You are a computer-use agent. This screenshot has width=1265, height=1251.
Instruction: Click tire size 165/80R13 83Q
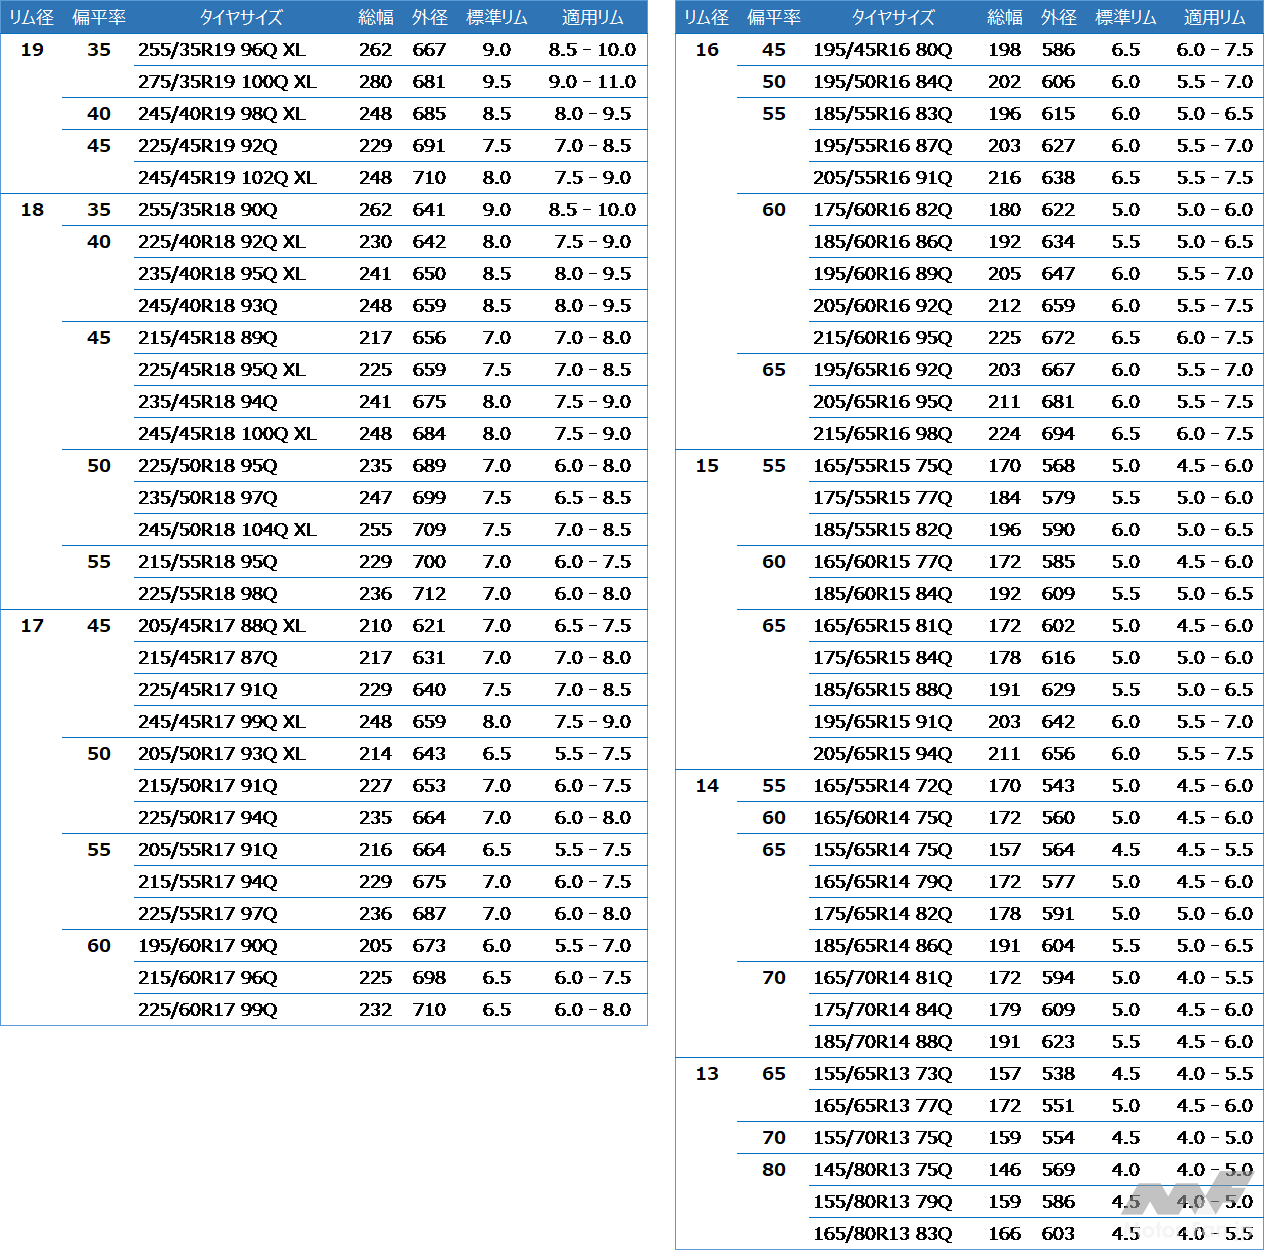coord(883,1233)
